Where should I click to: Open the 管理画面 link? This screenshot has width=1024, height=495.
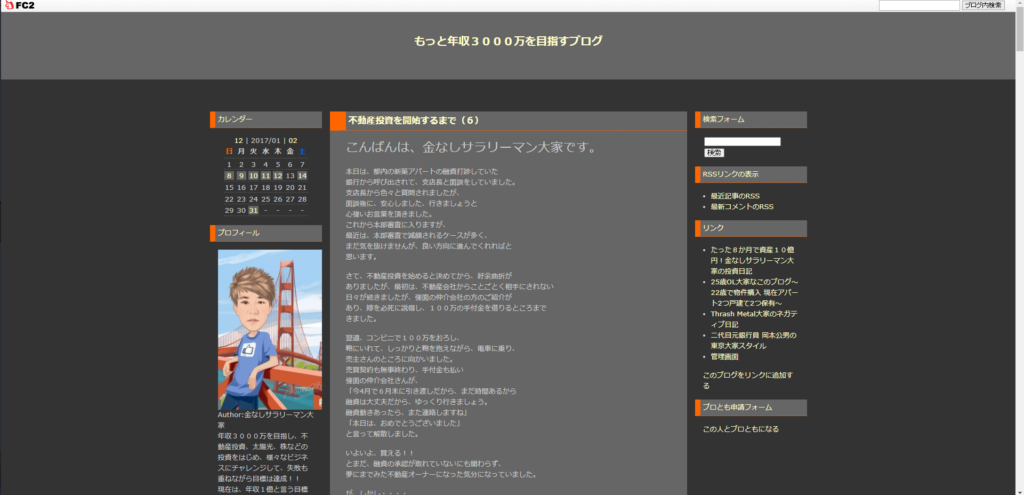(724, 357)
